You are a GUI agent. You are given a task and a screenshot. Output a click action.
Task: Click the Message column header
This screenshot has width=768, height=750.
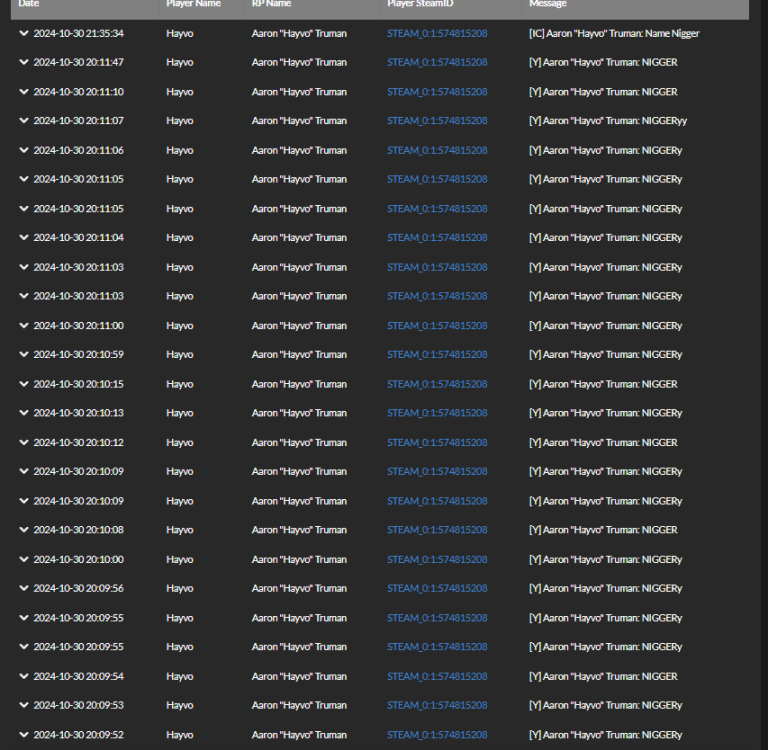(548, 4)
